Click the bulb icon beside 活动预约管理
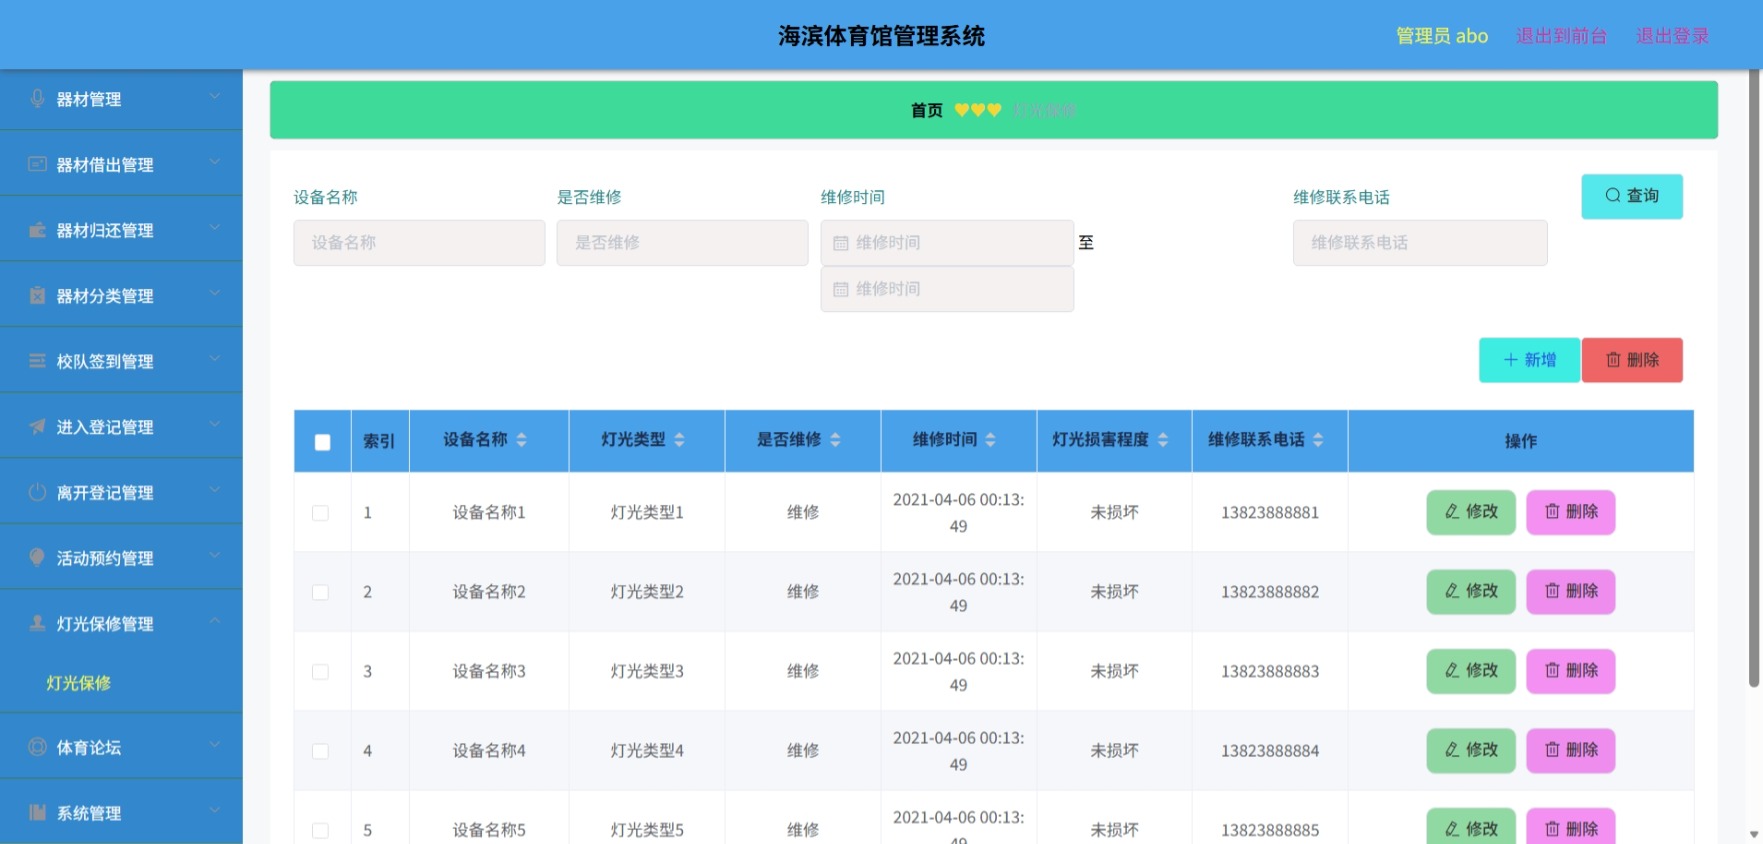The height and width of the screenshot is (844, 1763). click(37, 557)
